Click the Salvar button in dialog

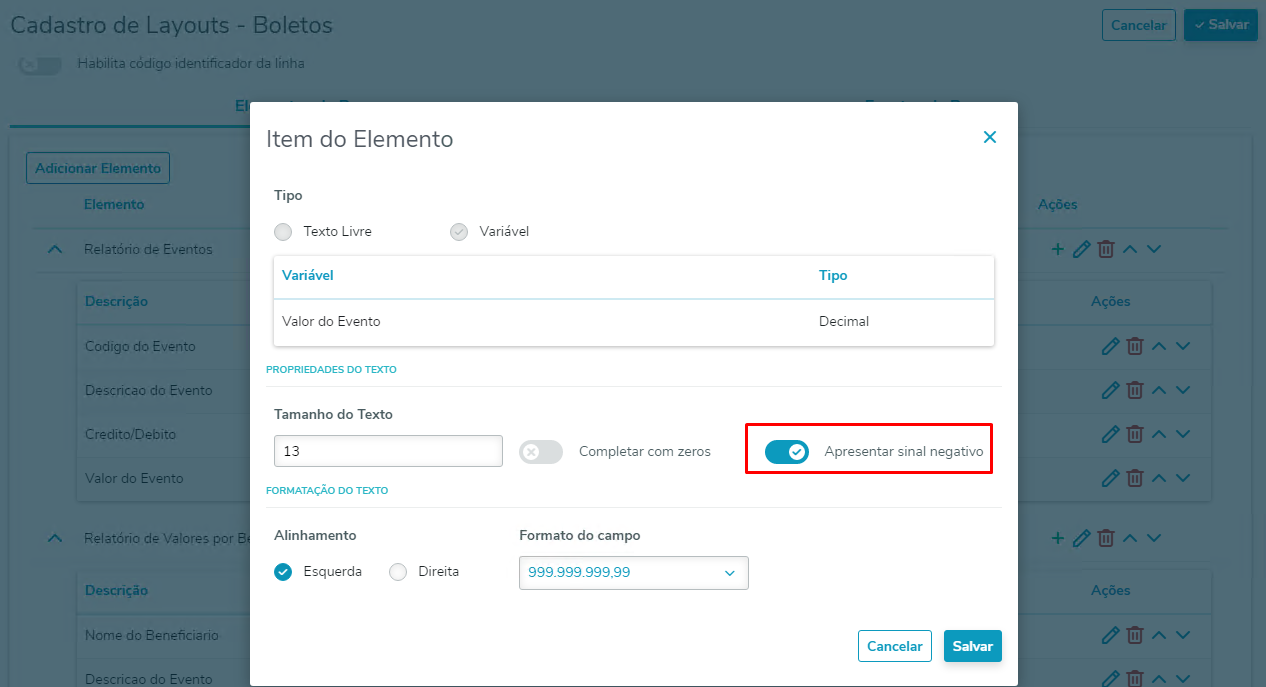pyautogui.click(x=972, y=646)
